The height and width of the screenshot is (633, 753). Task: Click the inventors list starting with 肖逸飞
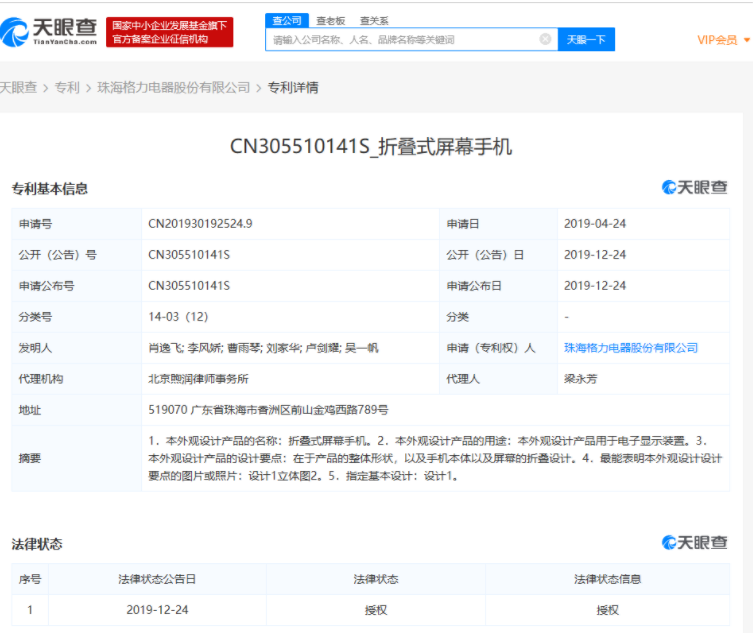pyautogui.click(x=263, y=348)
